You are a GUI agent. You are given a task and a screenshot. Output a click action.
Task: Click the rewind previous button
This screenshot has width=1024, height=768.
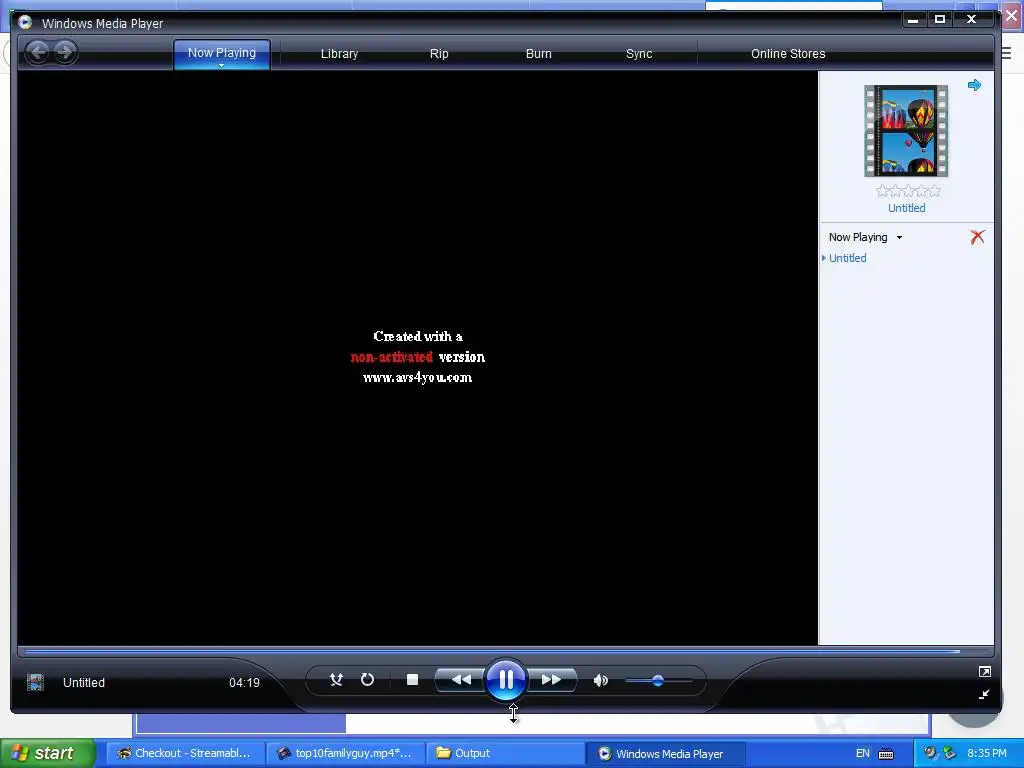(461, 680)
